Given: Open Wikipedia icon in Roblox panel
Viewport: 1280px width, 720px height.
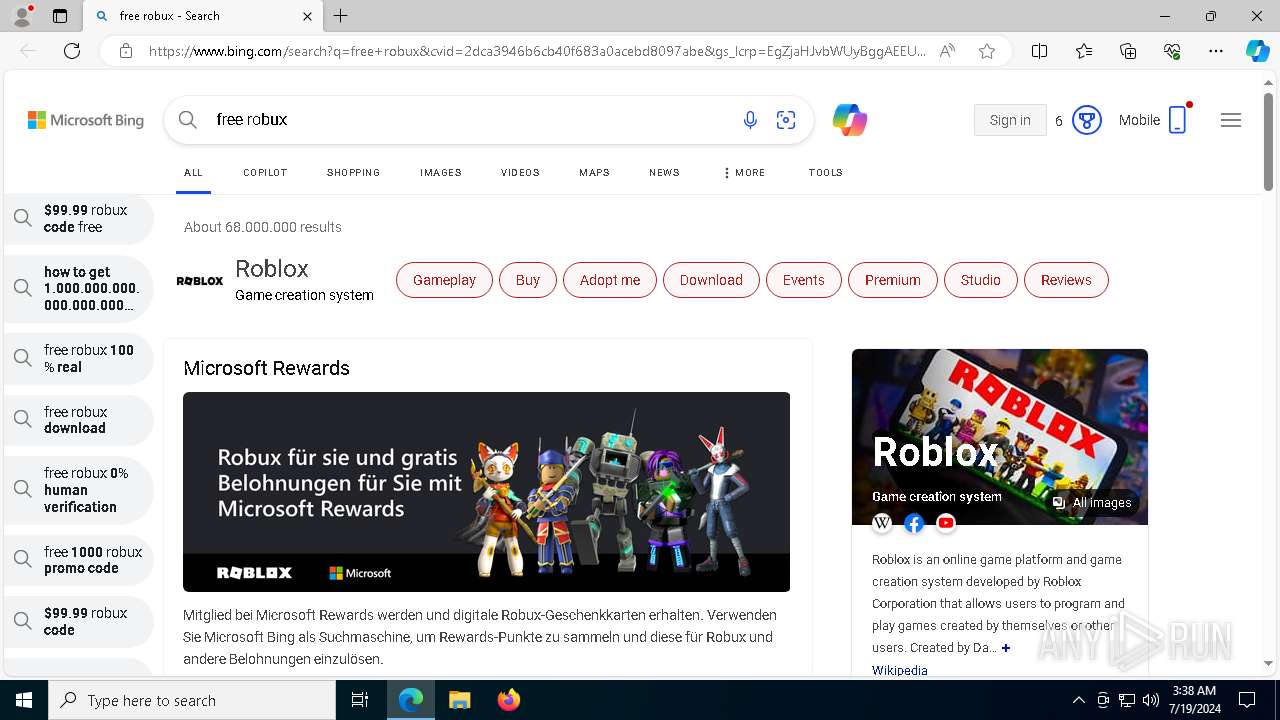Looking at the screenshot, I should [882, 523].
